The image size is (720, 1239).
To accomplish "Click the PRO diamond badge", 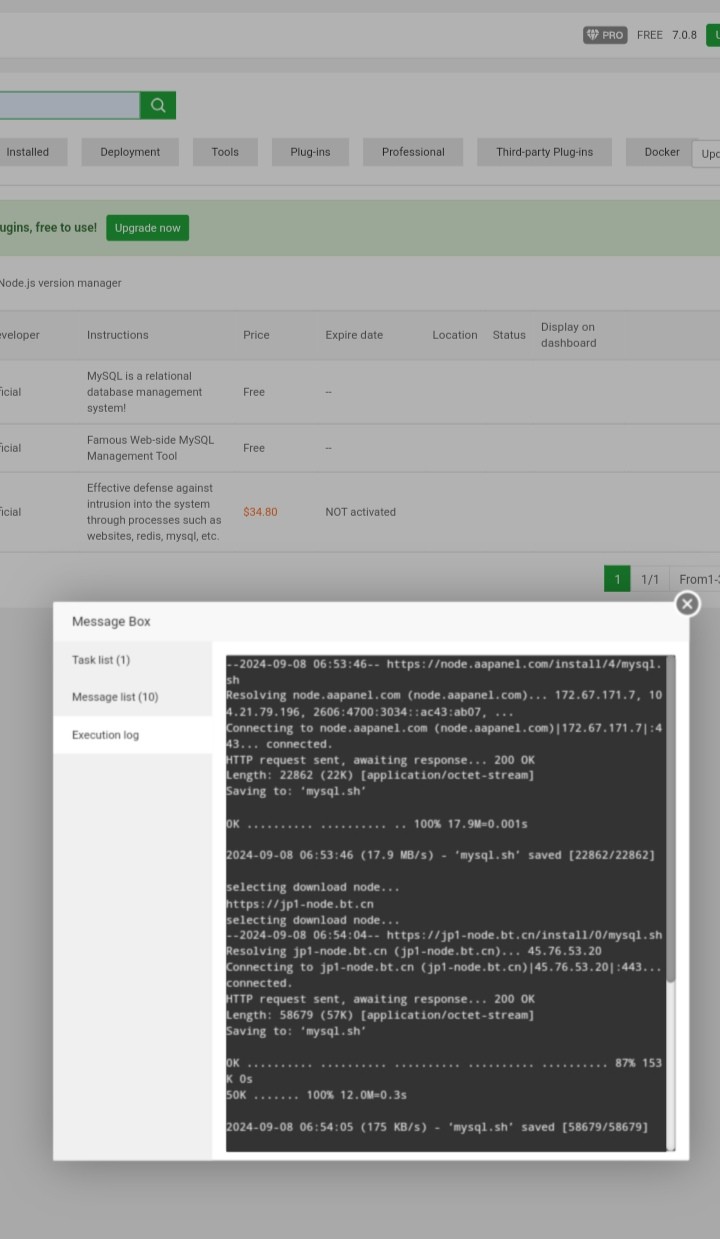I will click(x=604, y=35).
